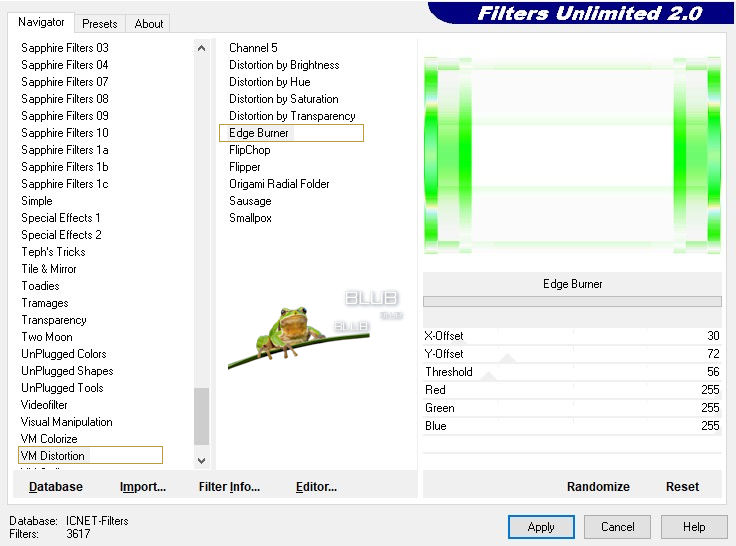Select the Navigator tab

pyautogui.click(x=41, y=22)
